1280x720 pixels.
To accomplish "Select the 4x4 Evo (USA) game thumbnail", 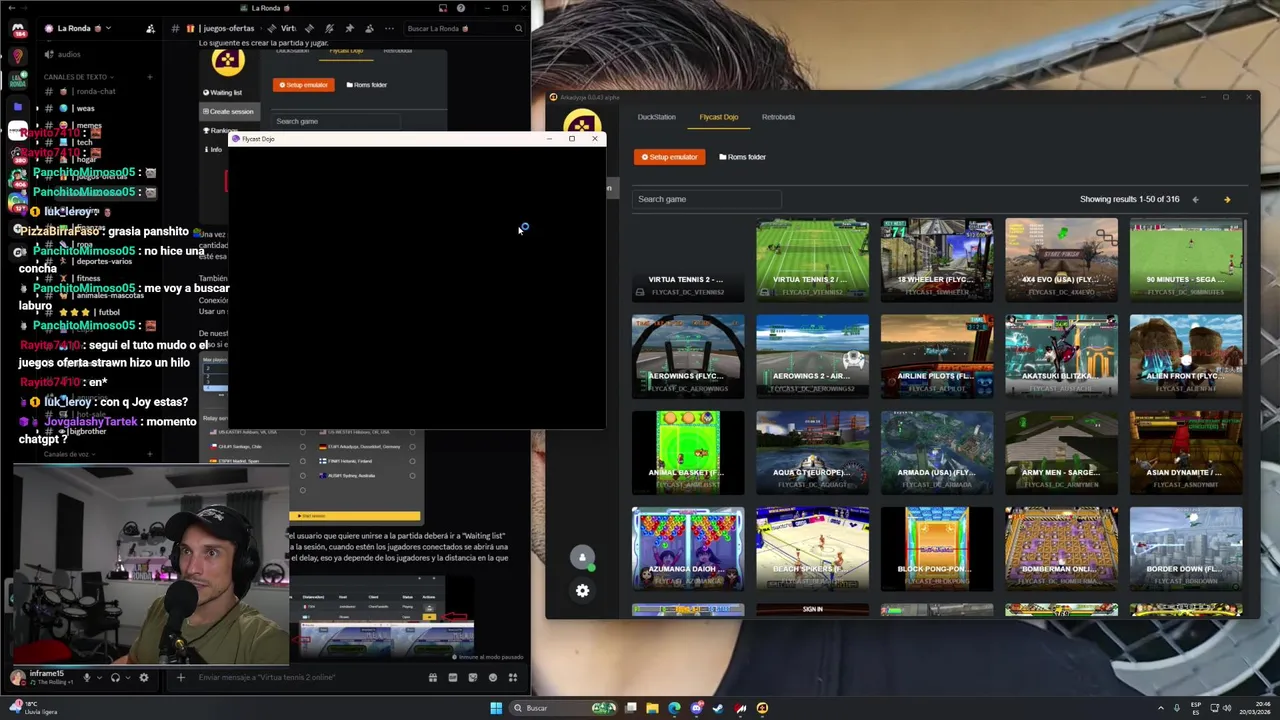I will point(1061,259).
